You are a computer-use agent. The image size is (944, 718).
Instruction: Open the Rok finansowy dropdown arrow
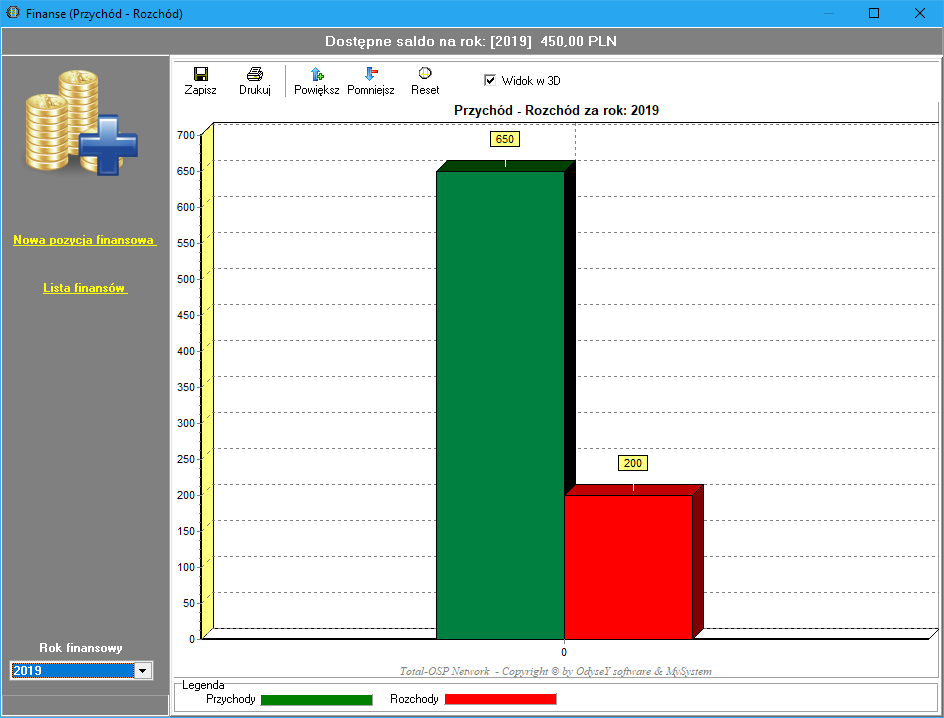click(x=143, y=670)
